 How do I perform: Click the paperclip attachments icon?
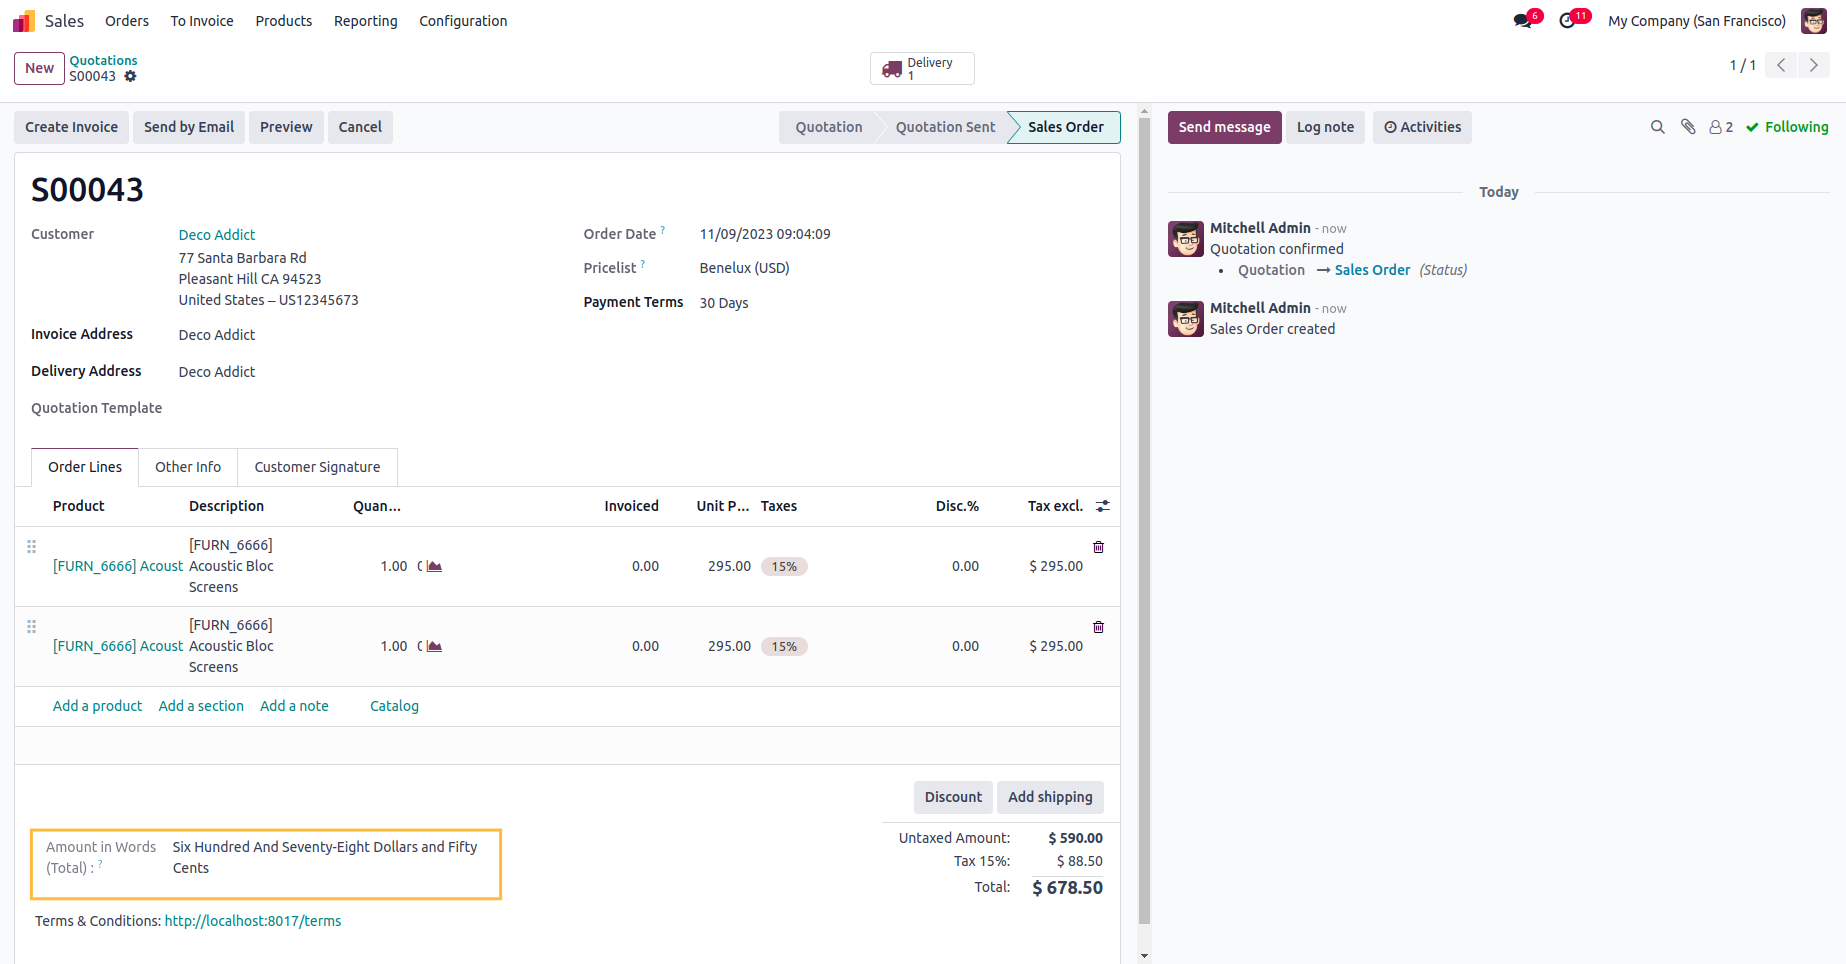pyautogui.click(x=1688, y=127)
